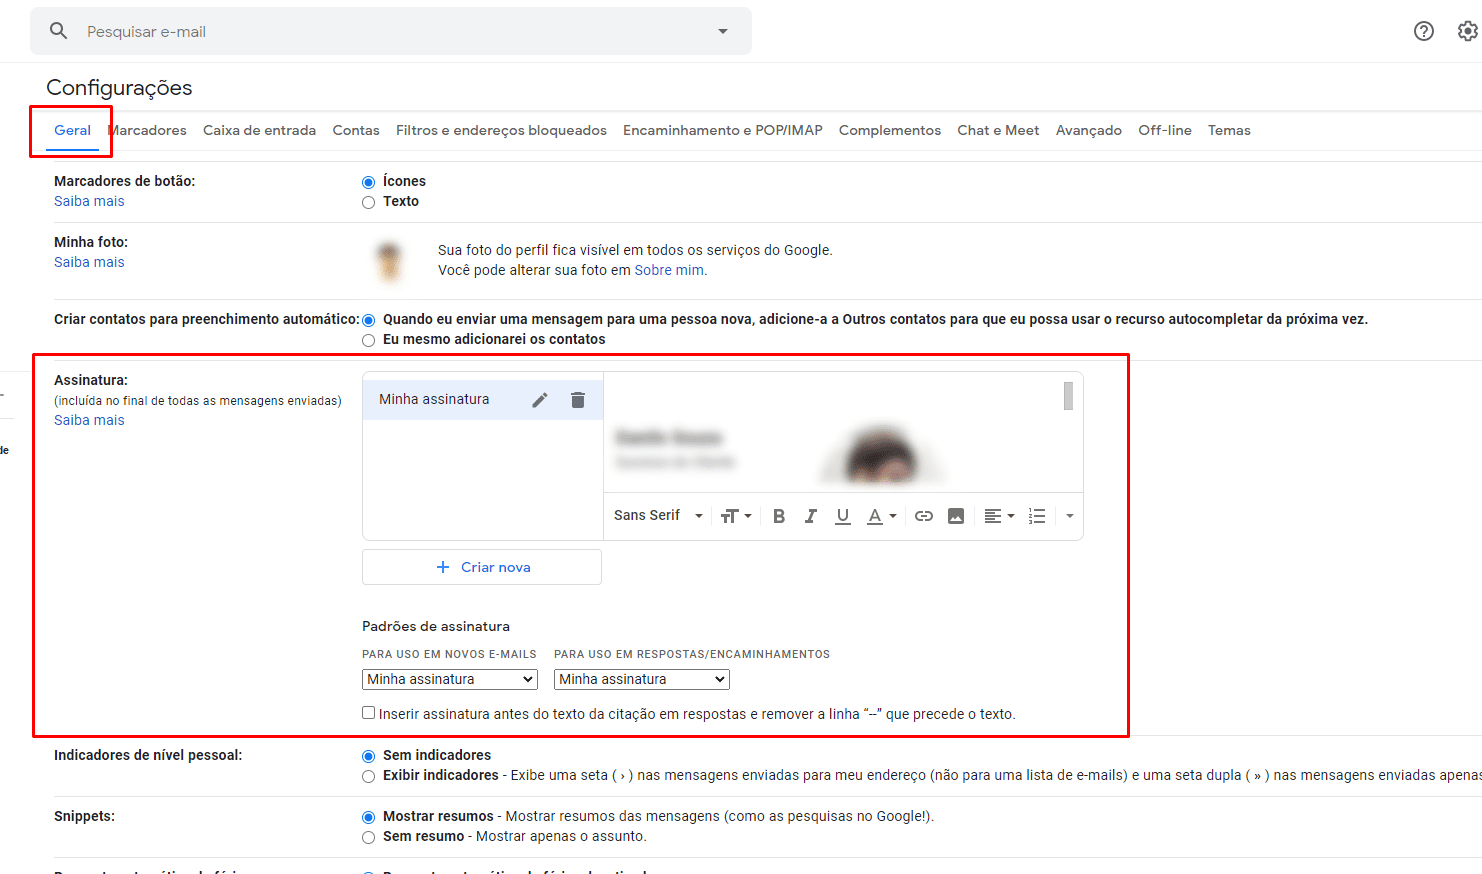Switch to the Caixa de entrada tab
The image size is (1482, 874).
pos(259,130)
